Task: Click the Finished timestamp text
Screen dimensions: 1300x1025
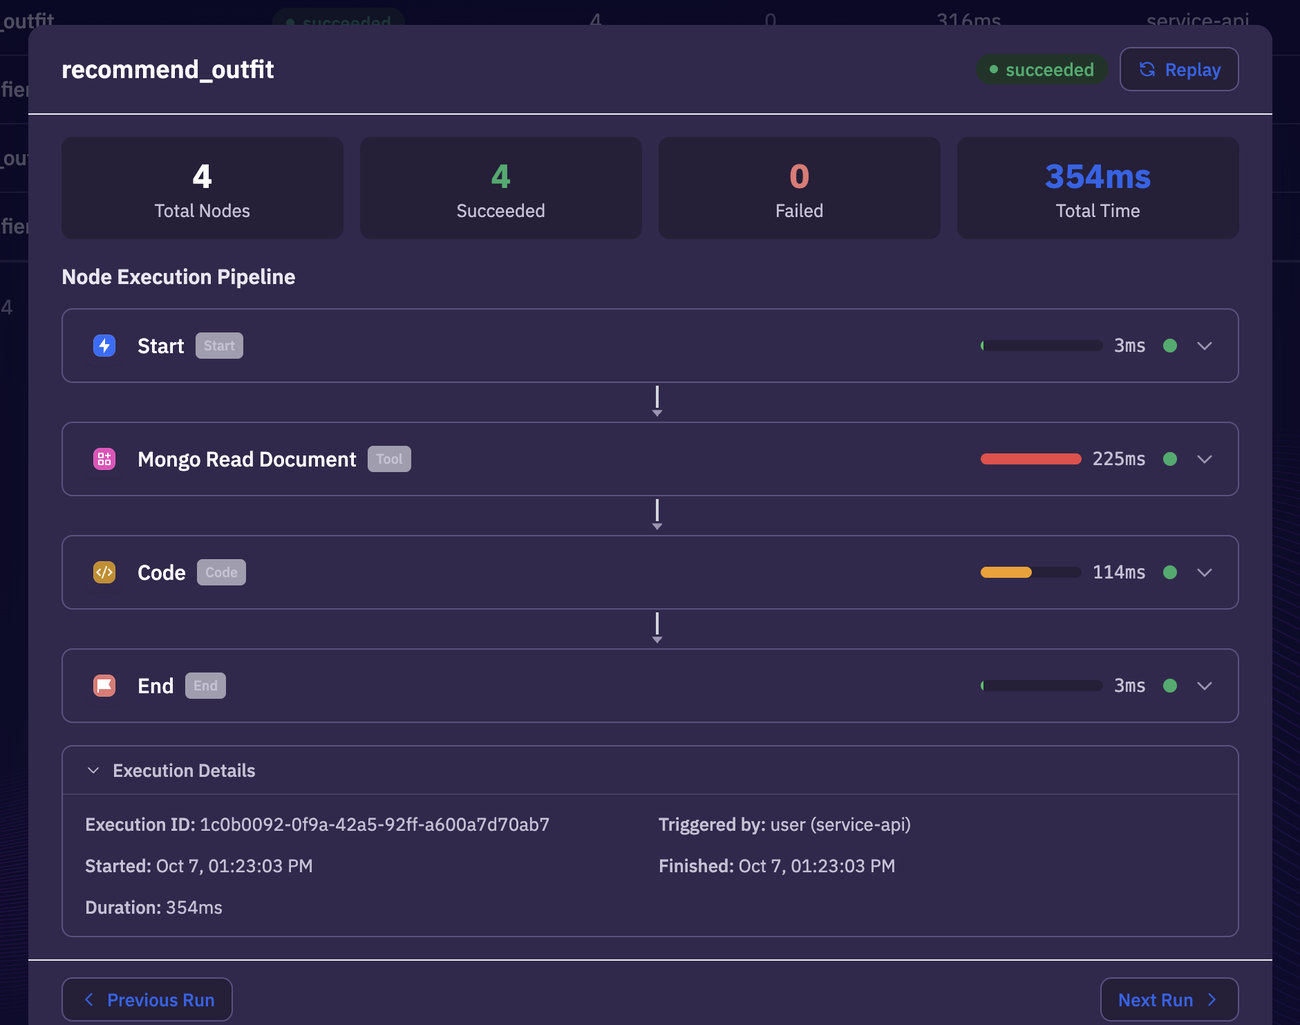Action: [x=777, y=866]
